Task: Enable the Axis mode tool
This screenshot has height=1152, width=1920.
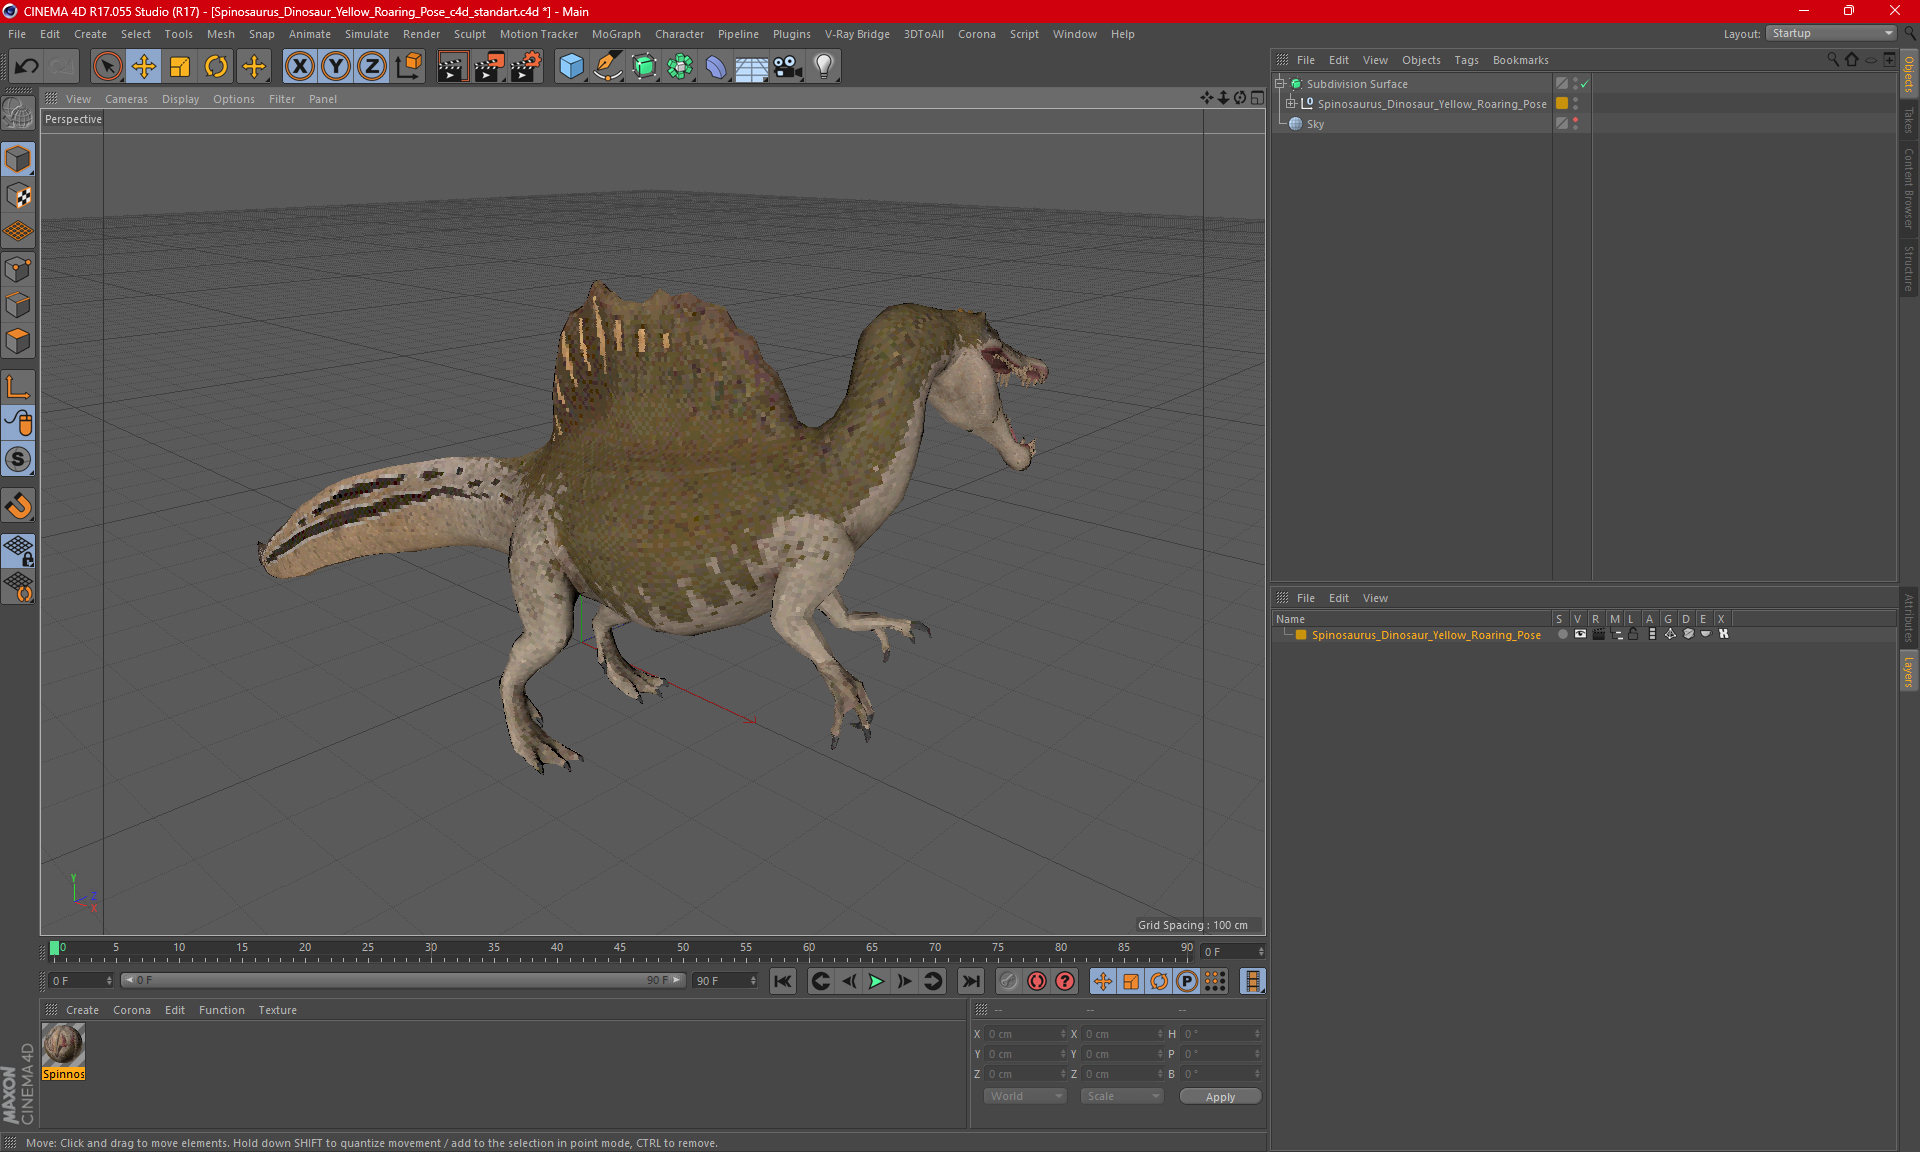Action: (x=18, y=387)
